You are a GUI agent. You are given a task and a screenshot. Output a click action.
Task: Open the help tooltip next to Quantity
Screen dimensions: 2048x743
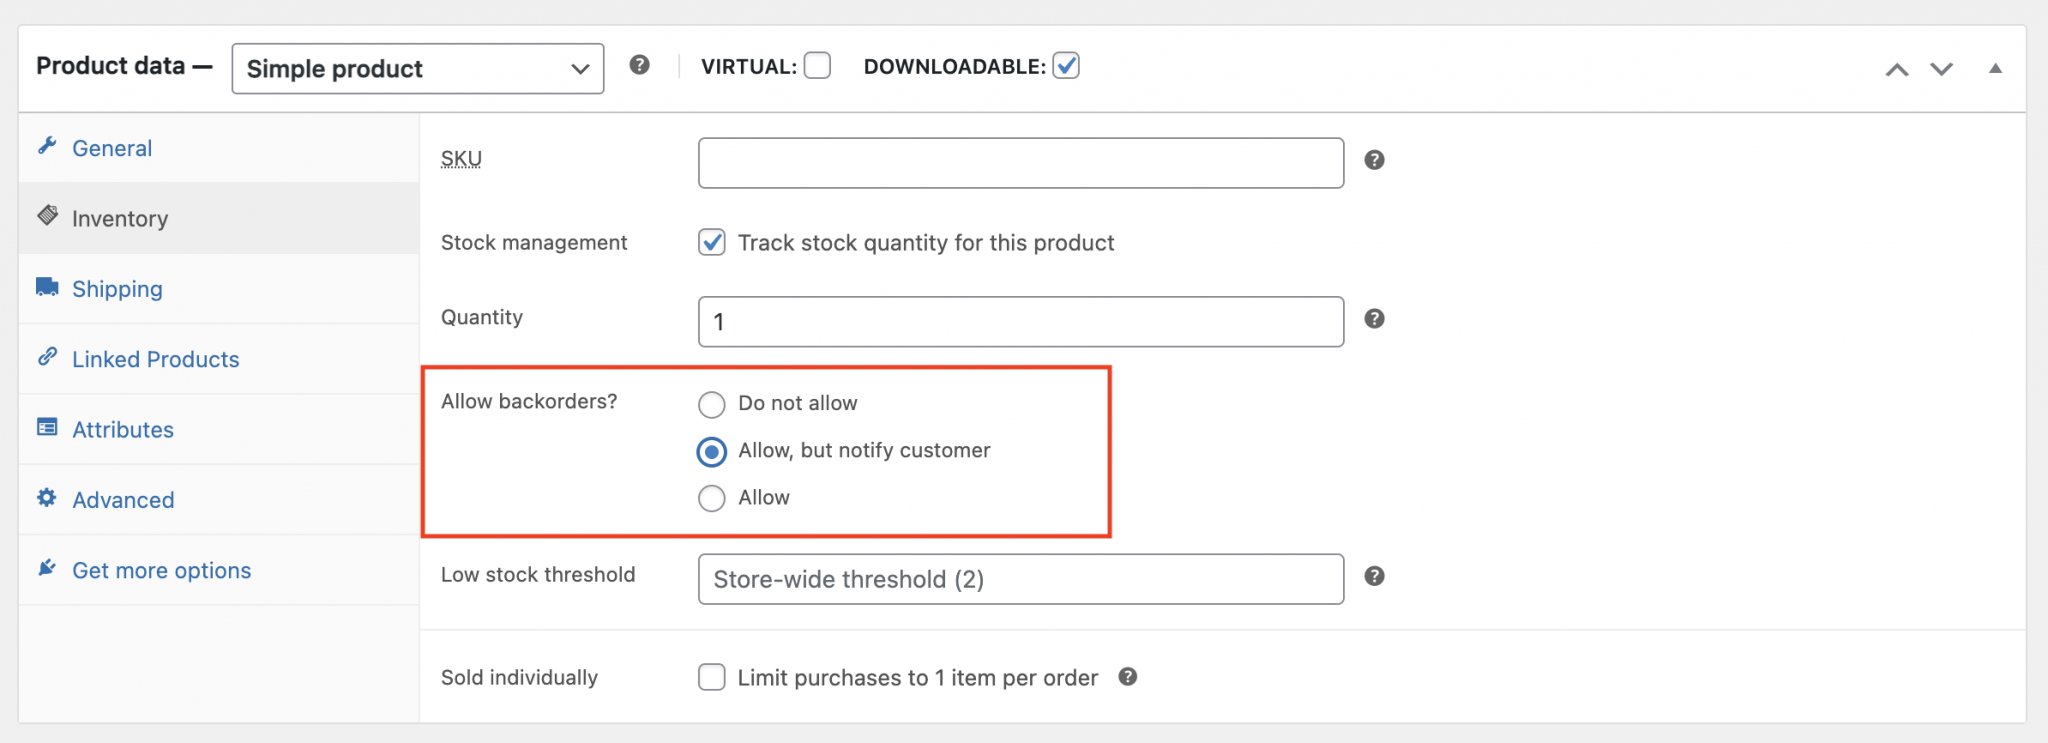point(1374,318)
